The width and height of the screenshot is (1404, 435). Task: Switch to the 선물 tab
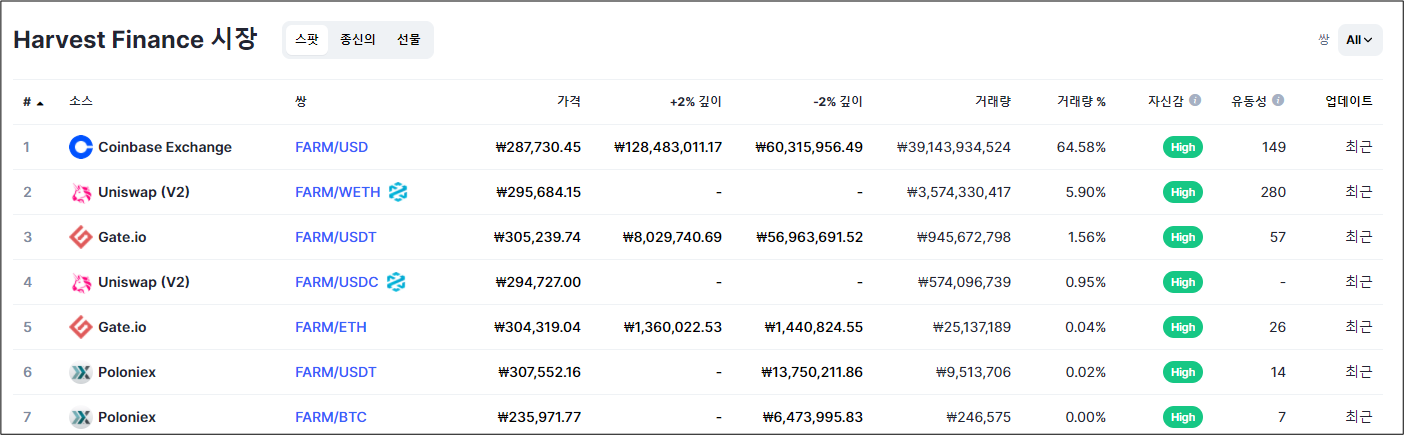point(409,40)
